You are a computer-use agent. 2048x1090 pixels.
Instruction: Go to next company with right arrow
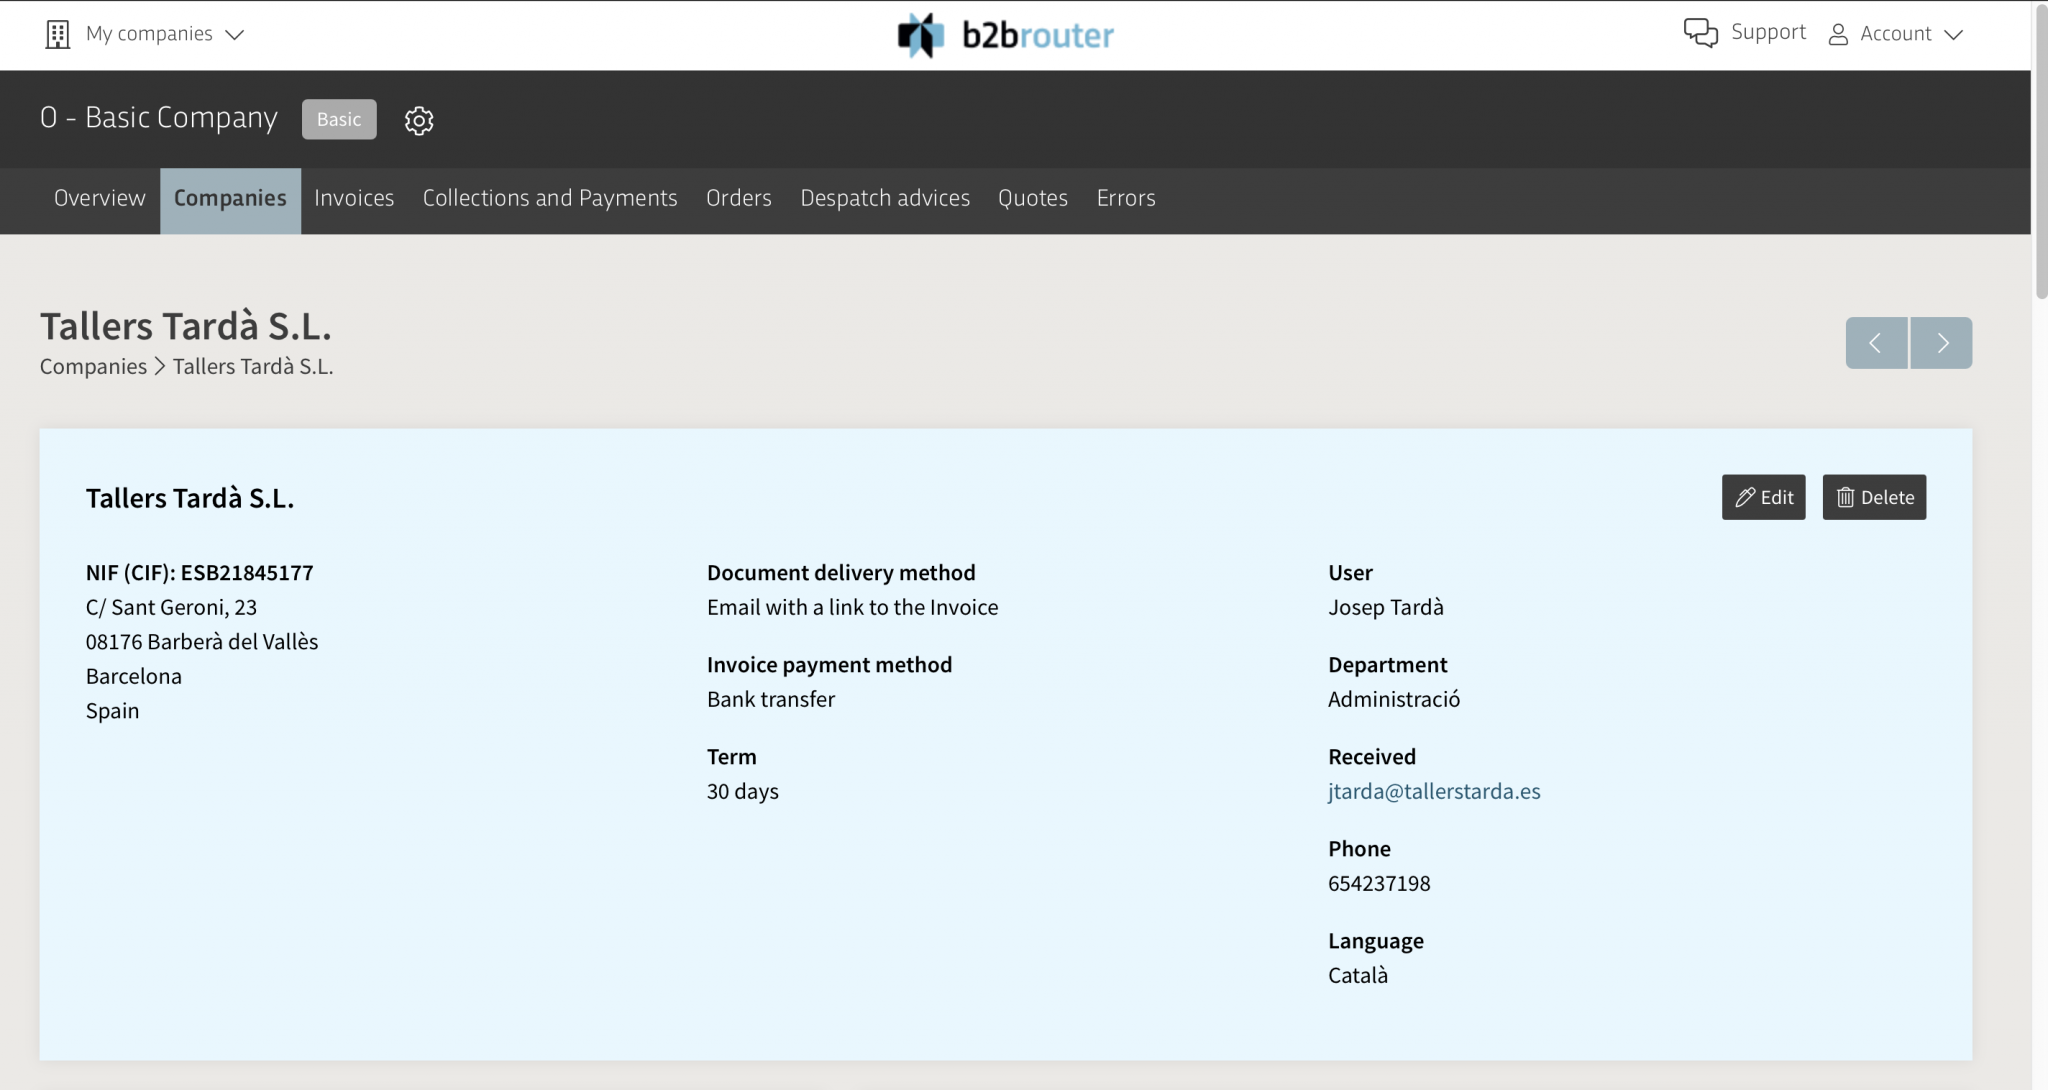coord(1941,343)
